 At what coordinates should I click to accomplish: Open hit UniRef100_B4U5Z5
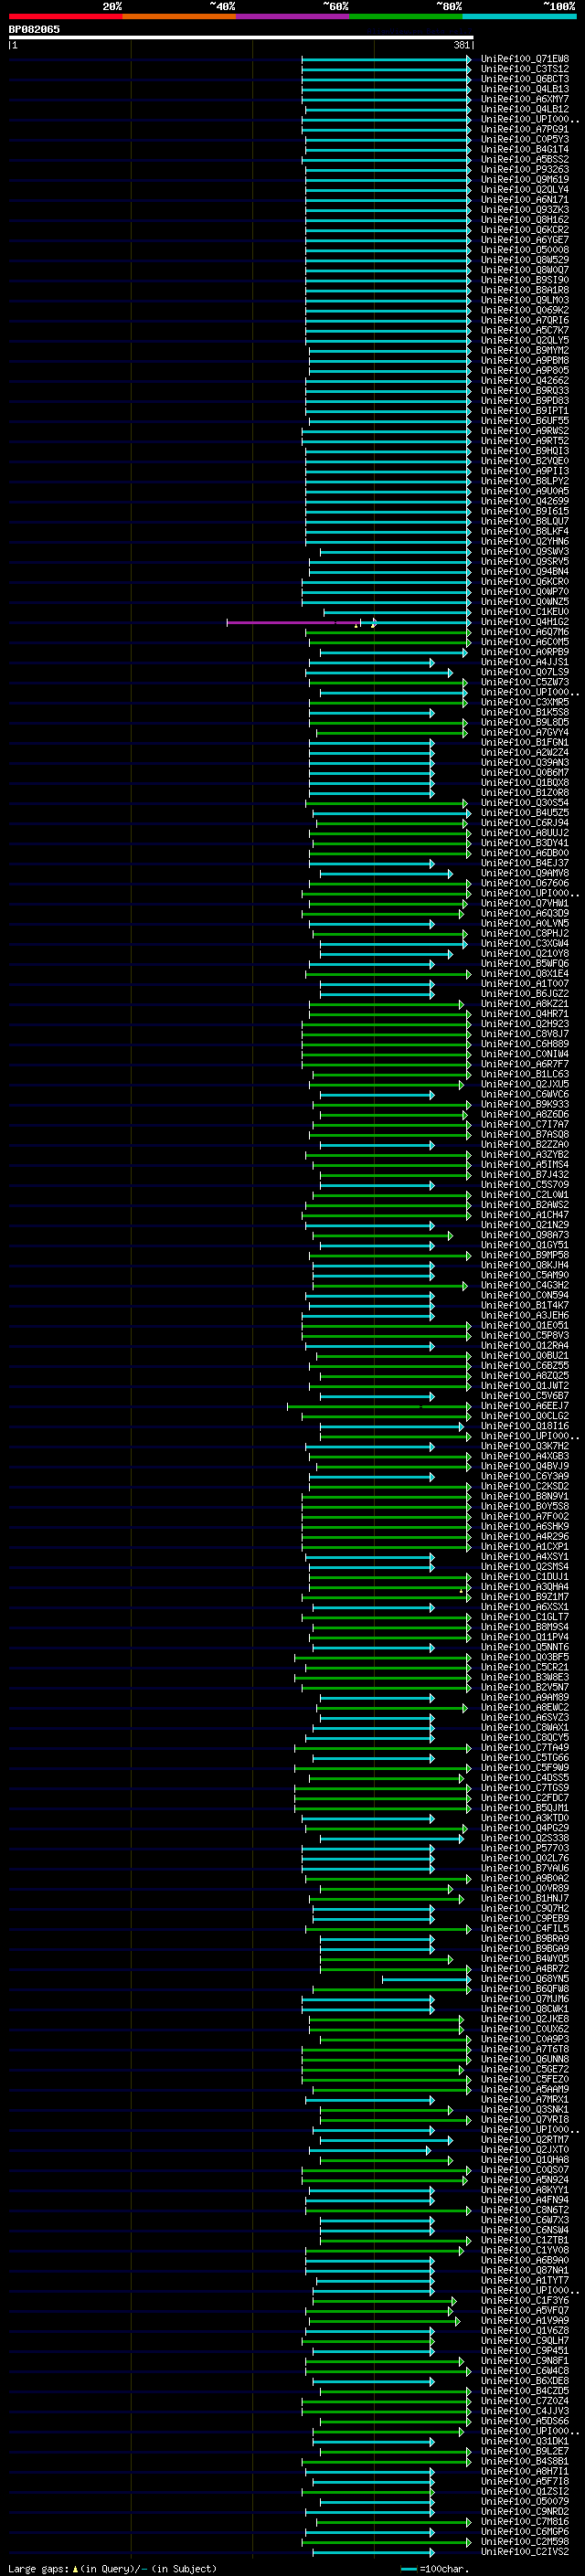[525, 813]
